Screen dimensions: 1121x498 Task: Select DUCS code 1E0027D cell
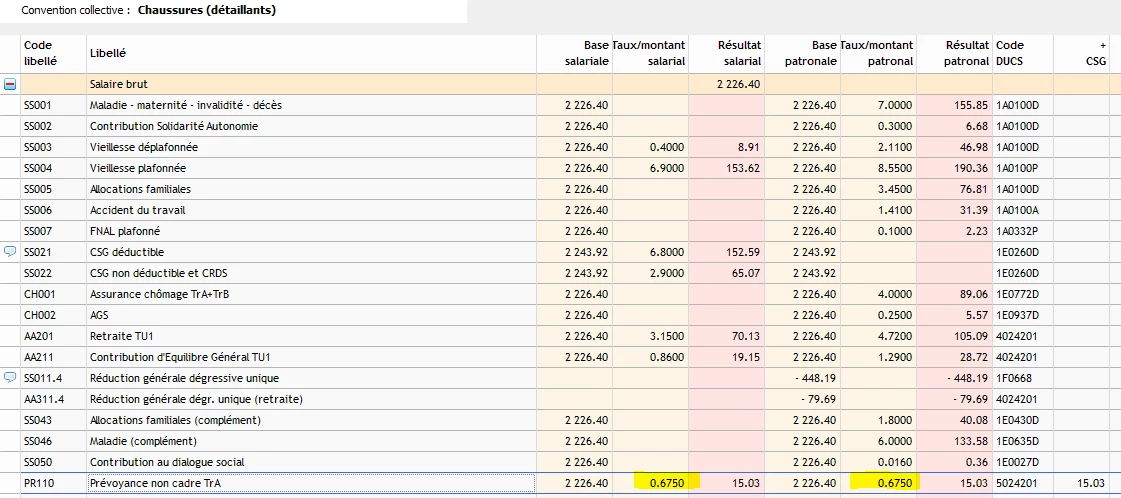point(1018,462)
